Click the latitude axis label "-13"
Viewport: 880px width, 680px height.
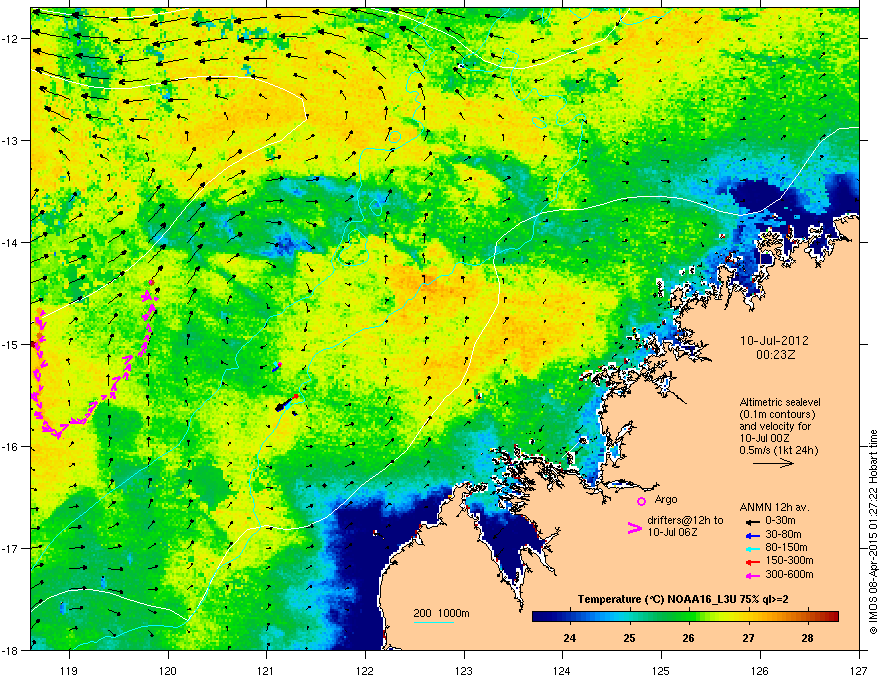click(x=11, y=140)
